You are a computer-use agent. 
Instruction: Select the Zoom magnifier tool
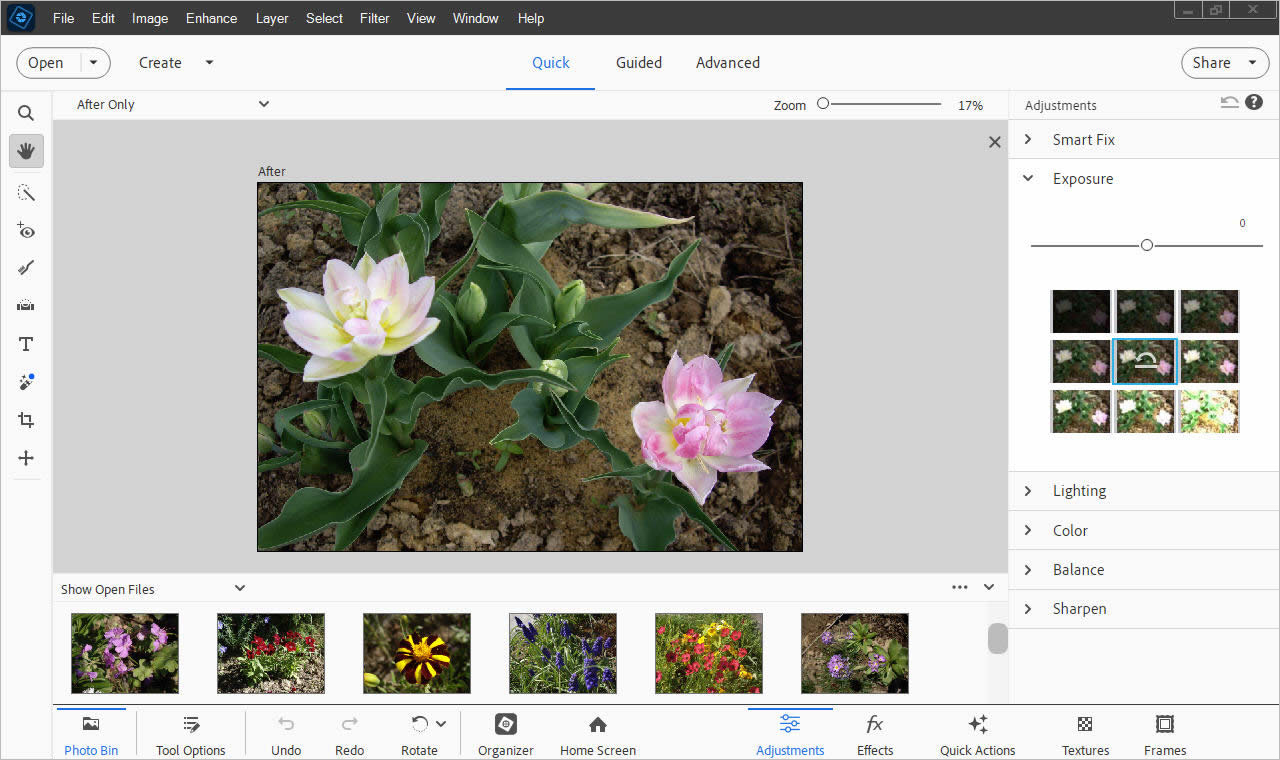pyautogui.click(x=26, y=113)
